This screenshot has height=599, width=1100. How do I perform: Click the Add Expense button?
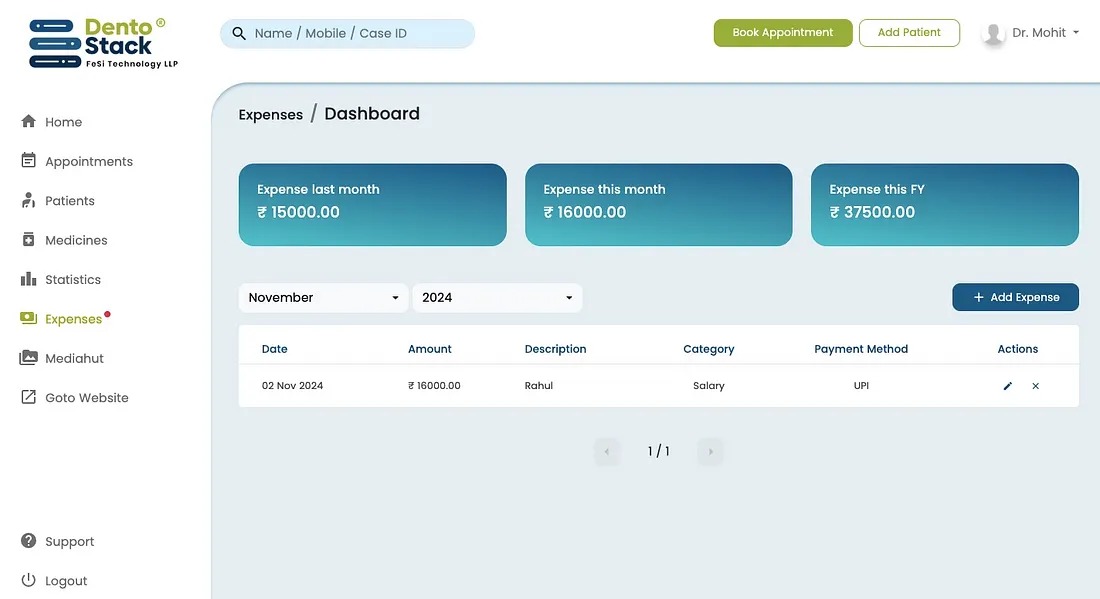1015,298
